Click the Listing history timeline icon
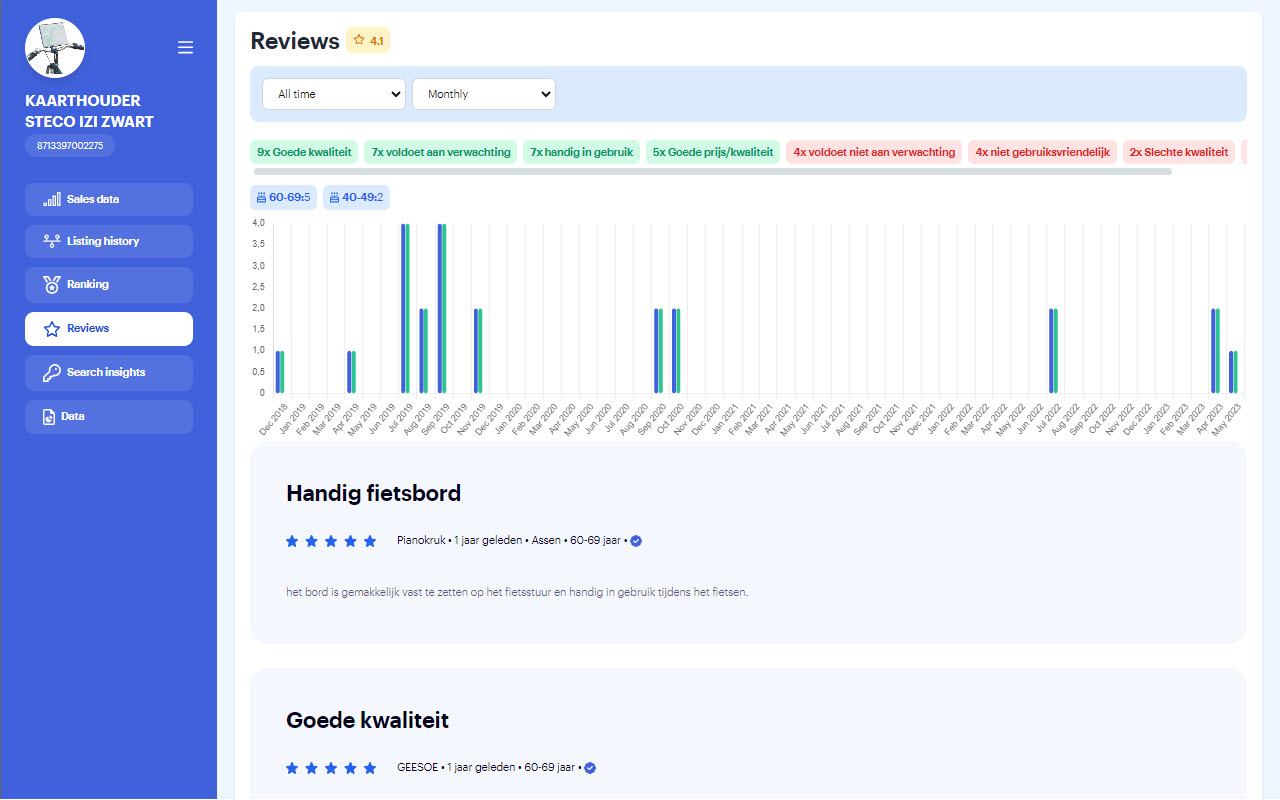 pos(52,241)
